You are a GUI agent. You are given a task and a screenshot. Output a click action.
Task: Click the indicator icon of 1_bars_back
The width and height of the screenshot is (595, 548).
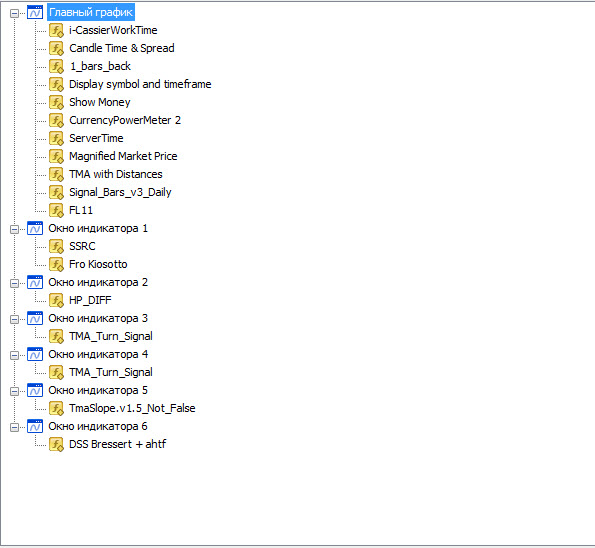point(57,67)
